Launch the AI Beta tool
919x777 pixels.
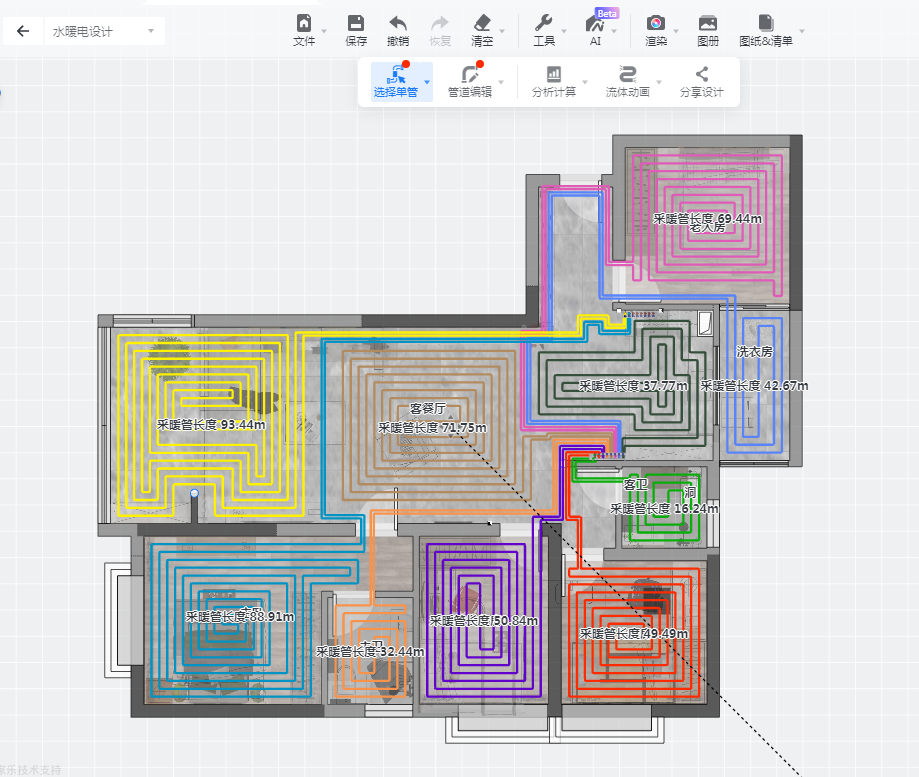[595, 30]
